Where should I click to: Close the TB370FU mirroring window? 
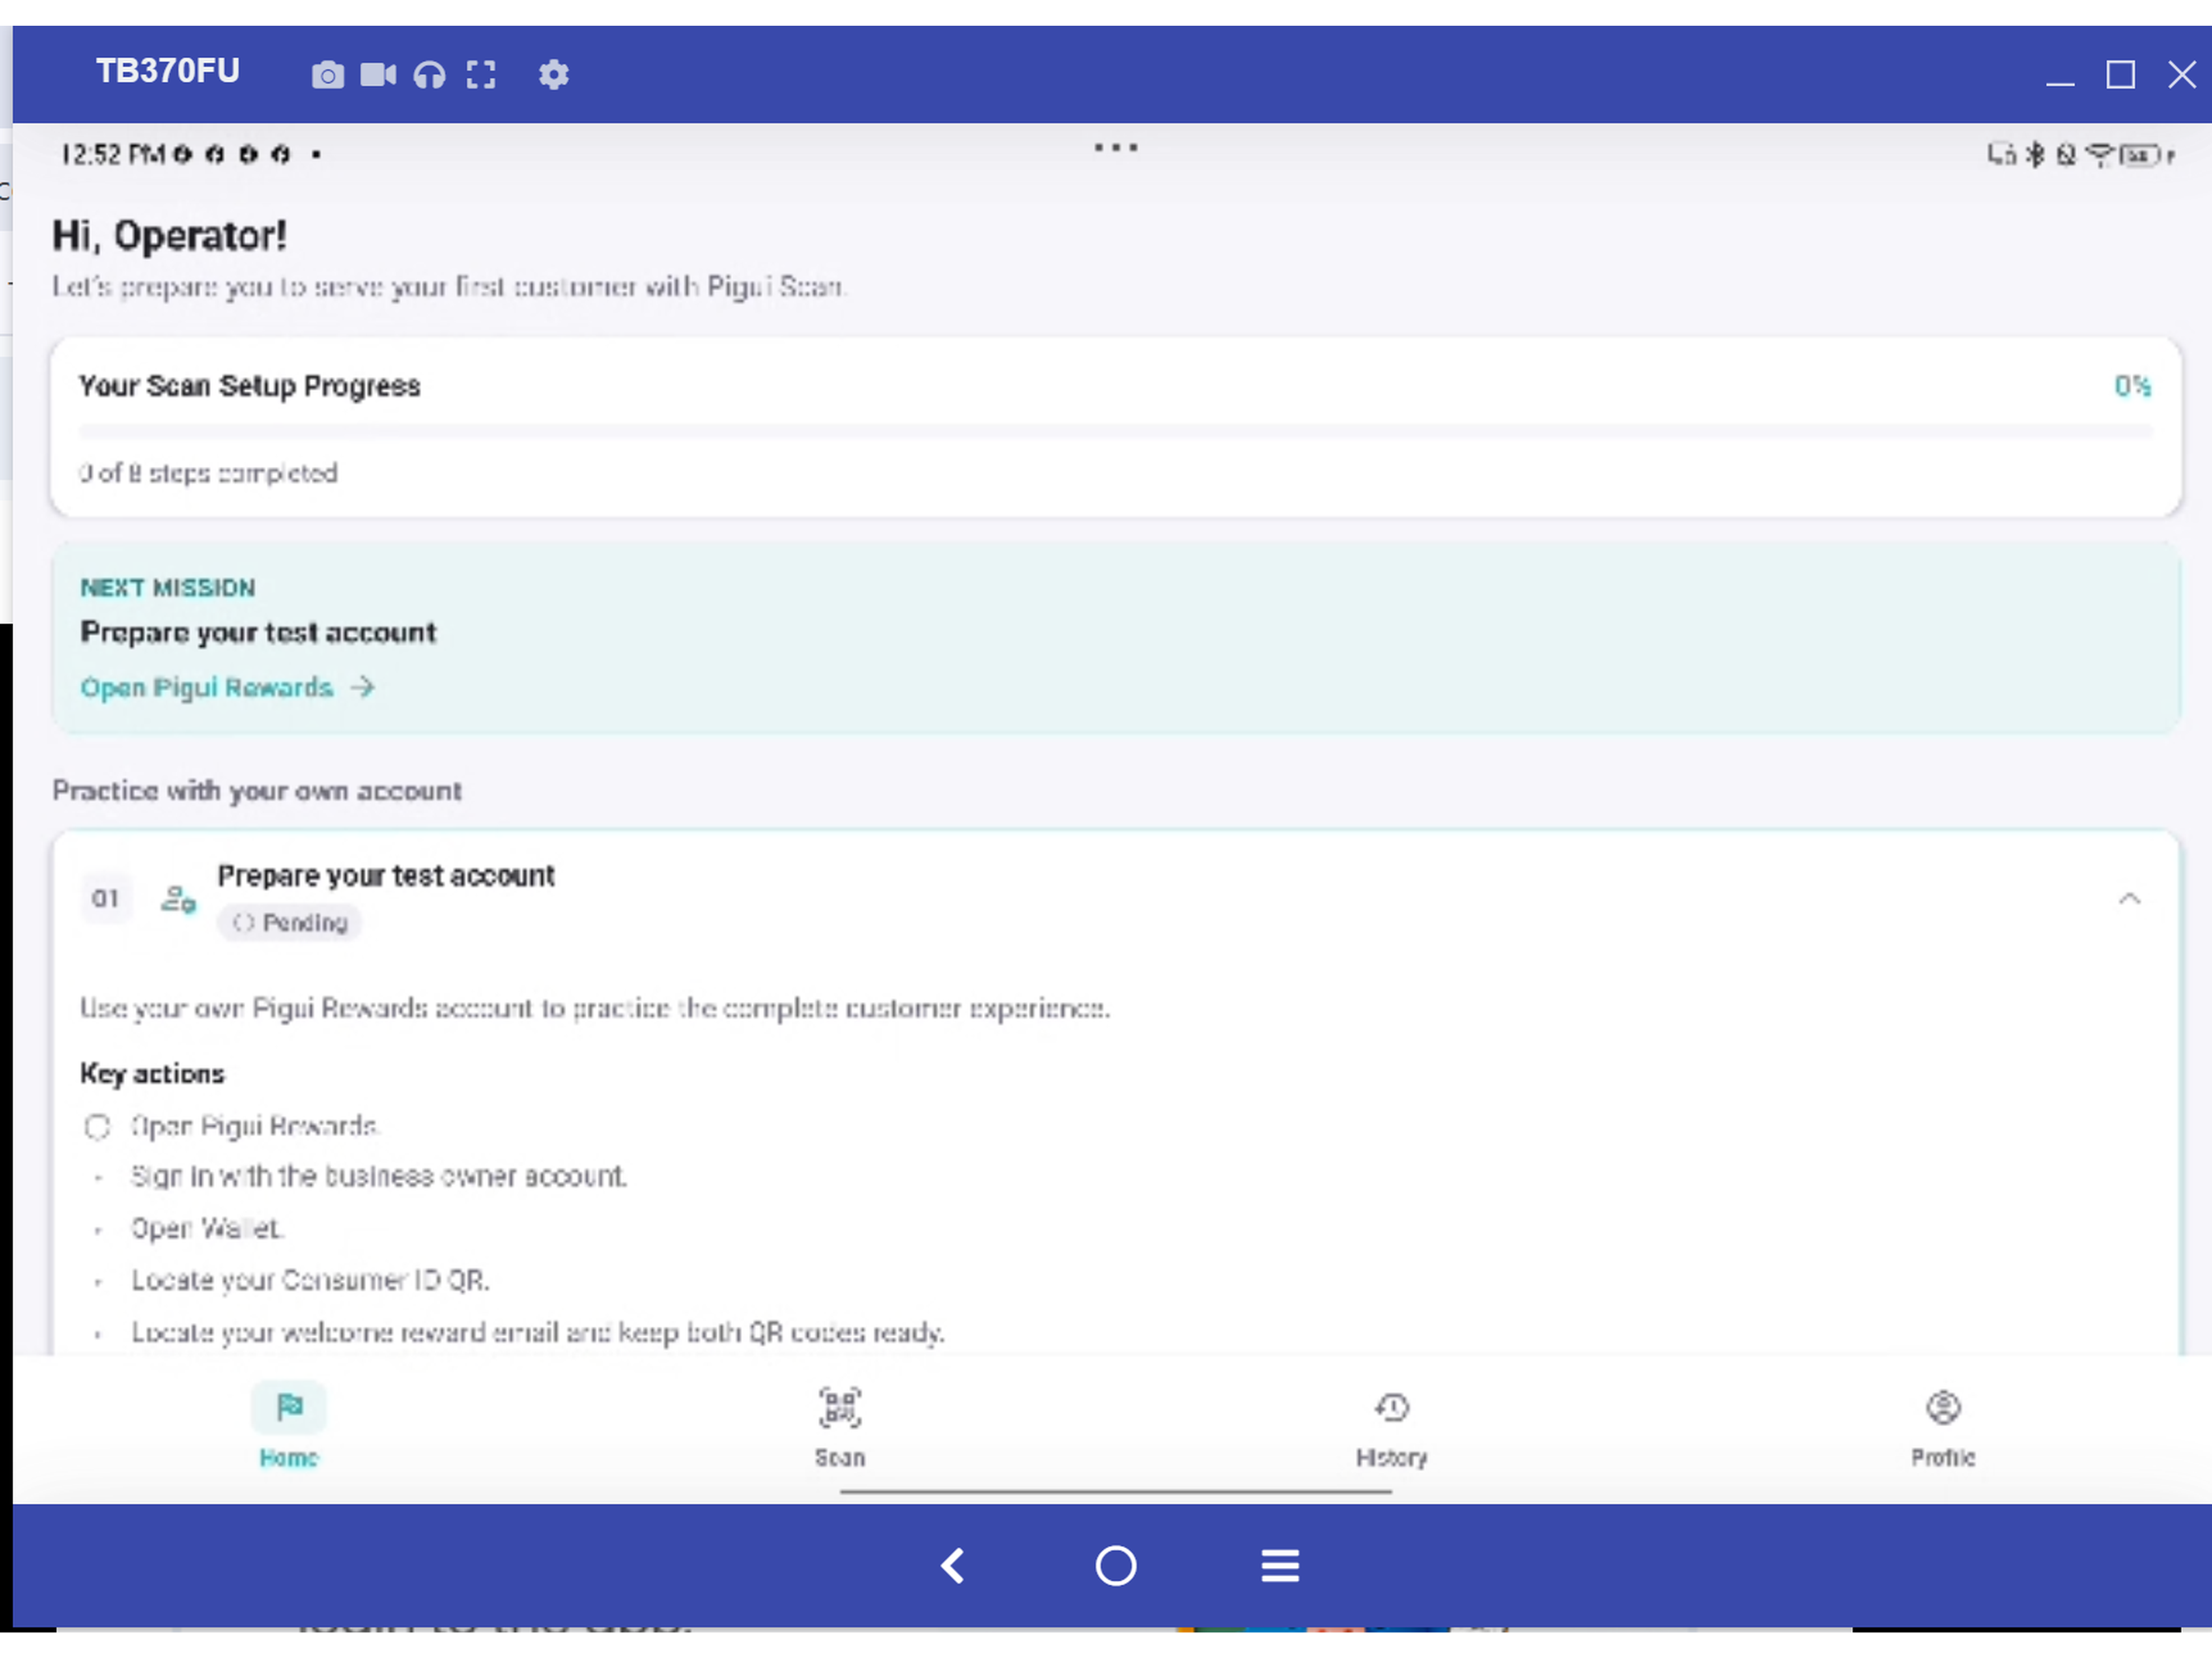pyautogui.click(x=2182, y=75)
